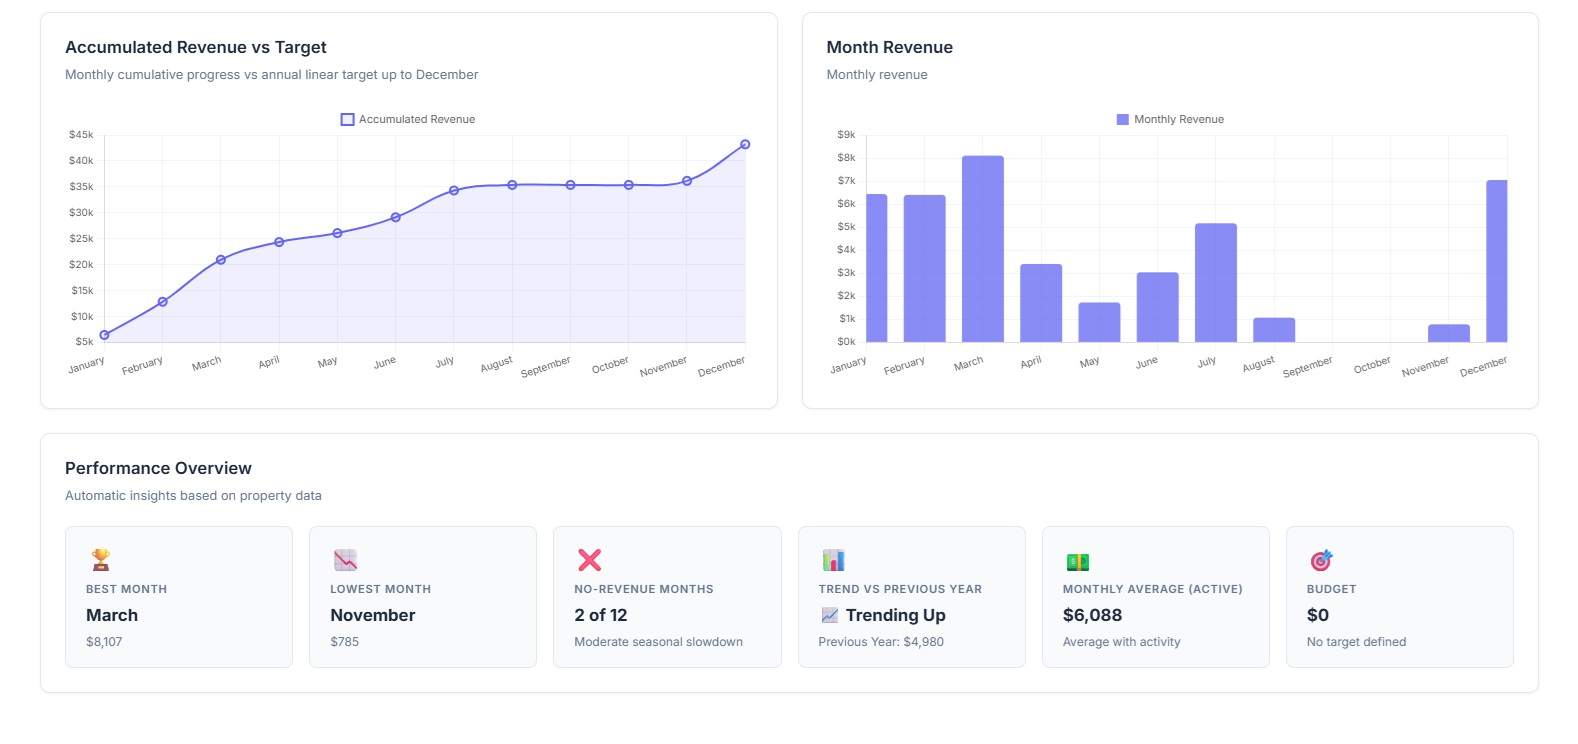Click the $6,088 monthly average value
Viewport: 1578px width, 744px height.
point(1093,615)
